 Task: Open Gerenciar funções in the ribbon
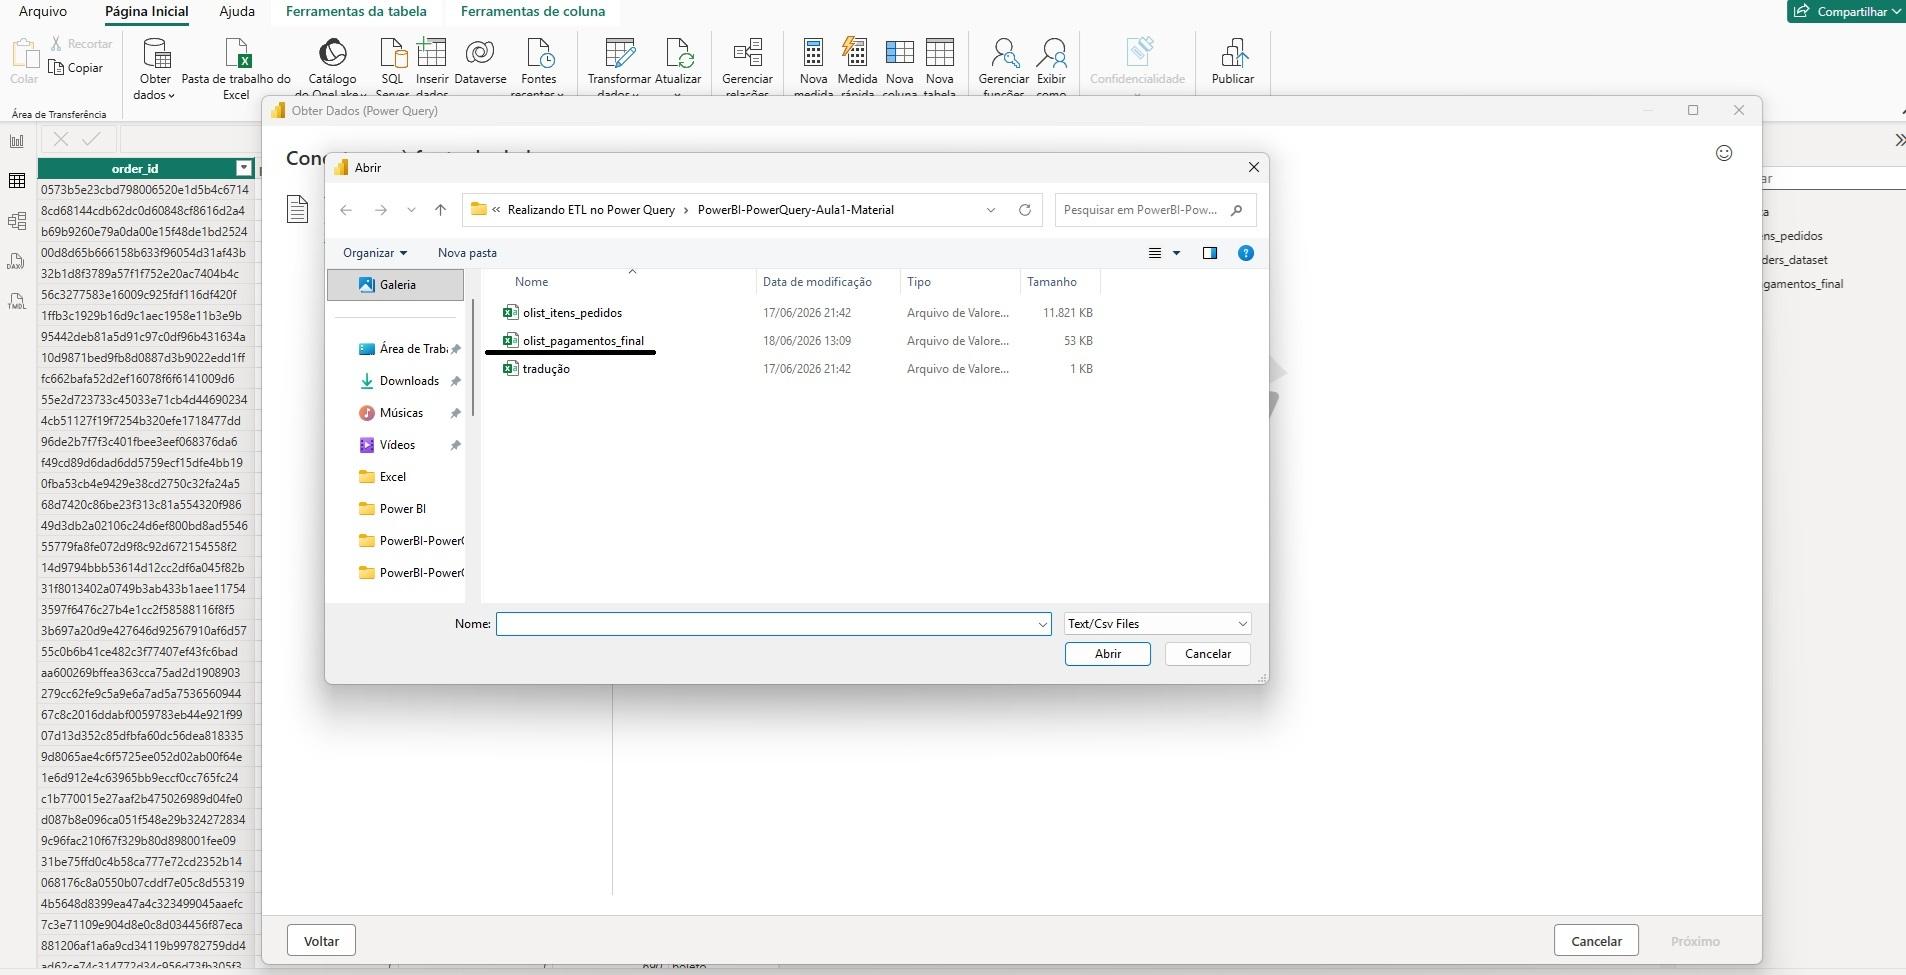tap(1003, 52)
